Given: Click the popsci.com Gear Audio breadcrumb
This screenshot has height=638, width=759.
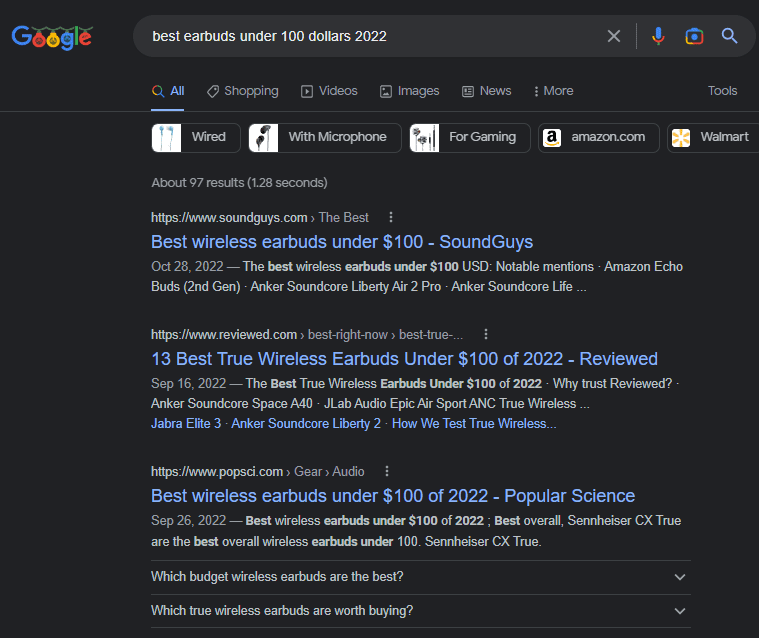Looking at the screenshot, I should coord(258,471).
